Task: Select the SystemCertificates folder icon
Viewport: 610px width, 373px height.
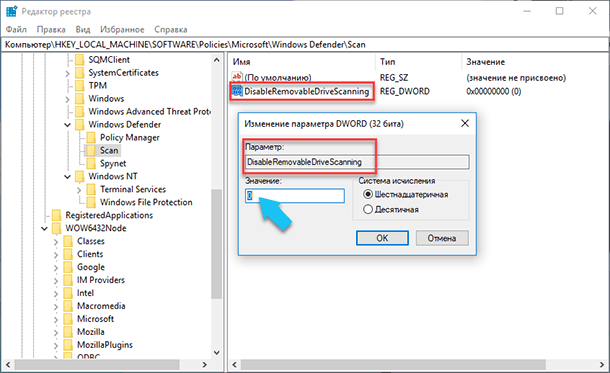Action: tap(79, 73)
